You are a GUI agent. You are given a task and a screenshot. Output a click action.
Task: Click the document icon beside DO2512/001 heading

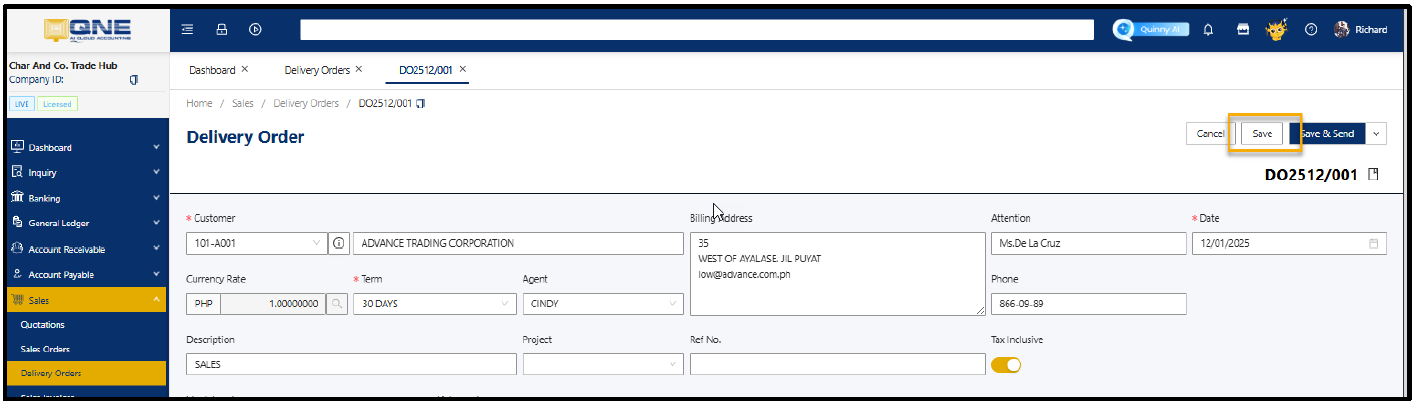[x=1373, y=174]
